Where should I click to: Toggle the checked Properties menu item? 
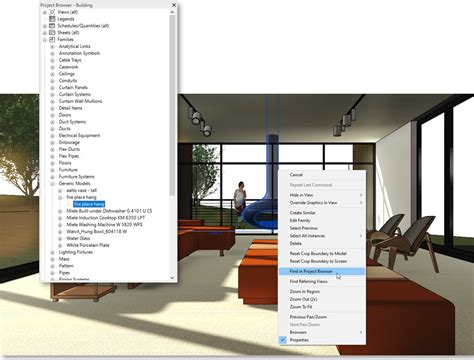322,340
